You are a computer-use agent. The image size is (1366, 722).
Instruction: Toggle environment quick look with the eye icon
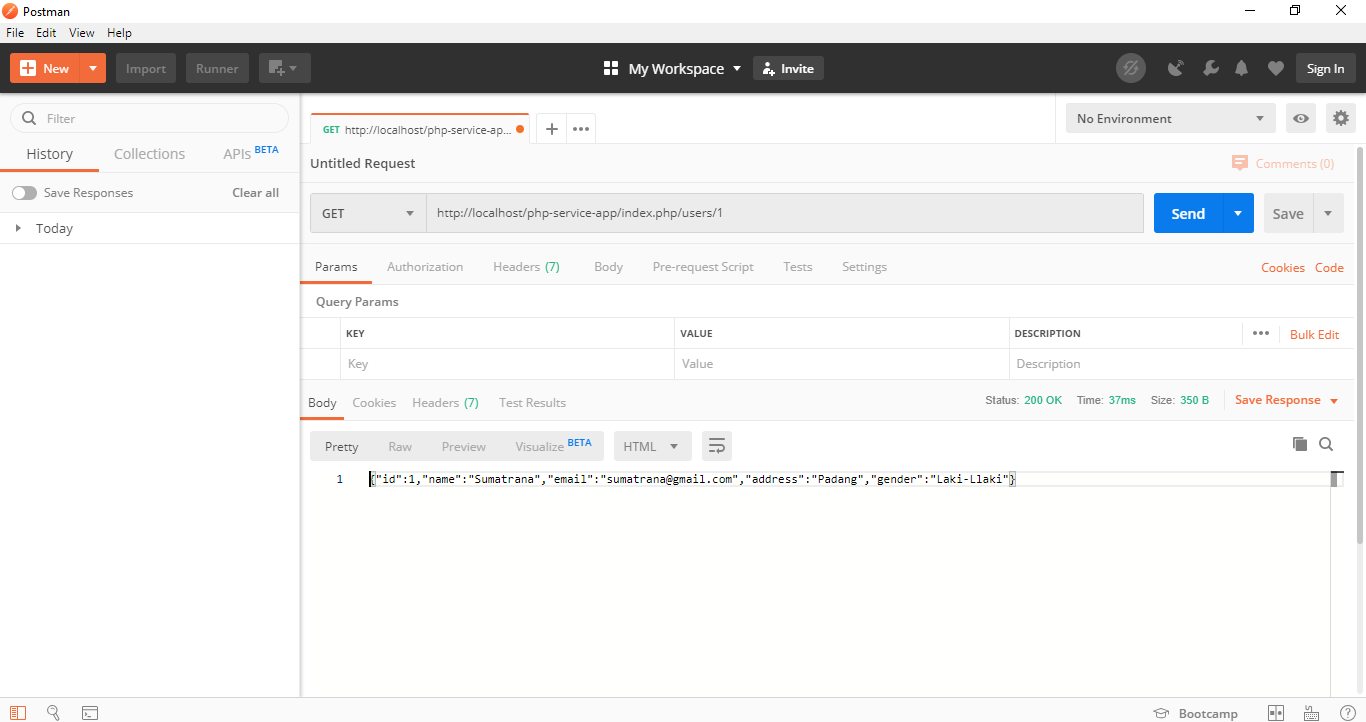point(1300,118)
